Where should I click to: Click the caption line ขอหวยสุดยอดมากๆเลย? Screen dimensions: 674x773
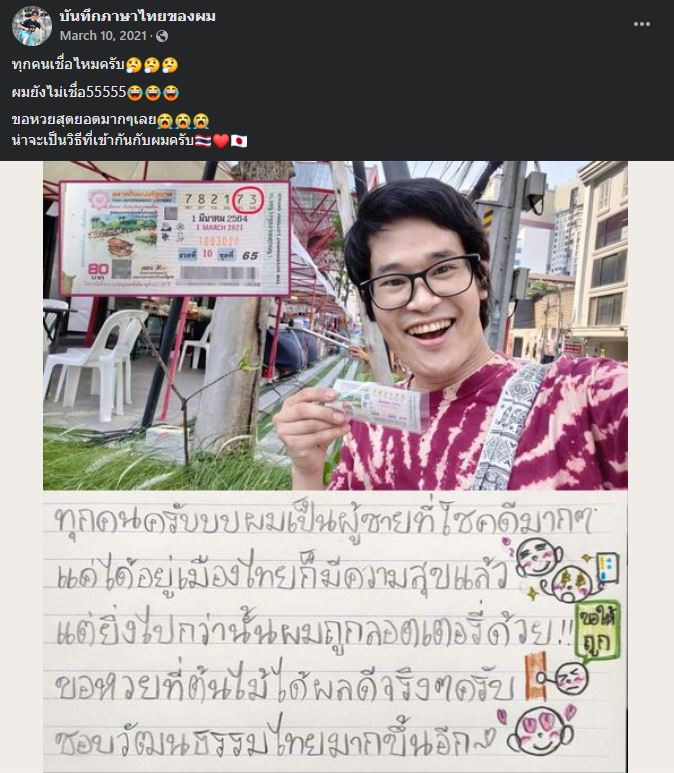110,120
